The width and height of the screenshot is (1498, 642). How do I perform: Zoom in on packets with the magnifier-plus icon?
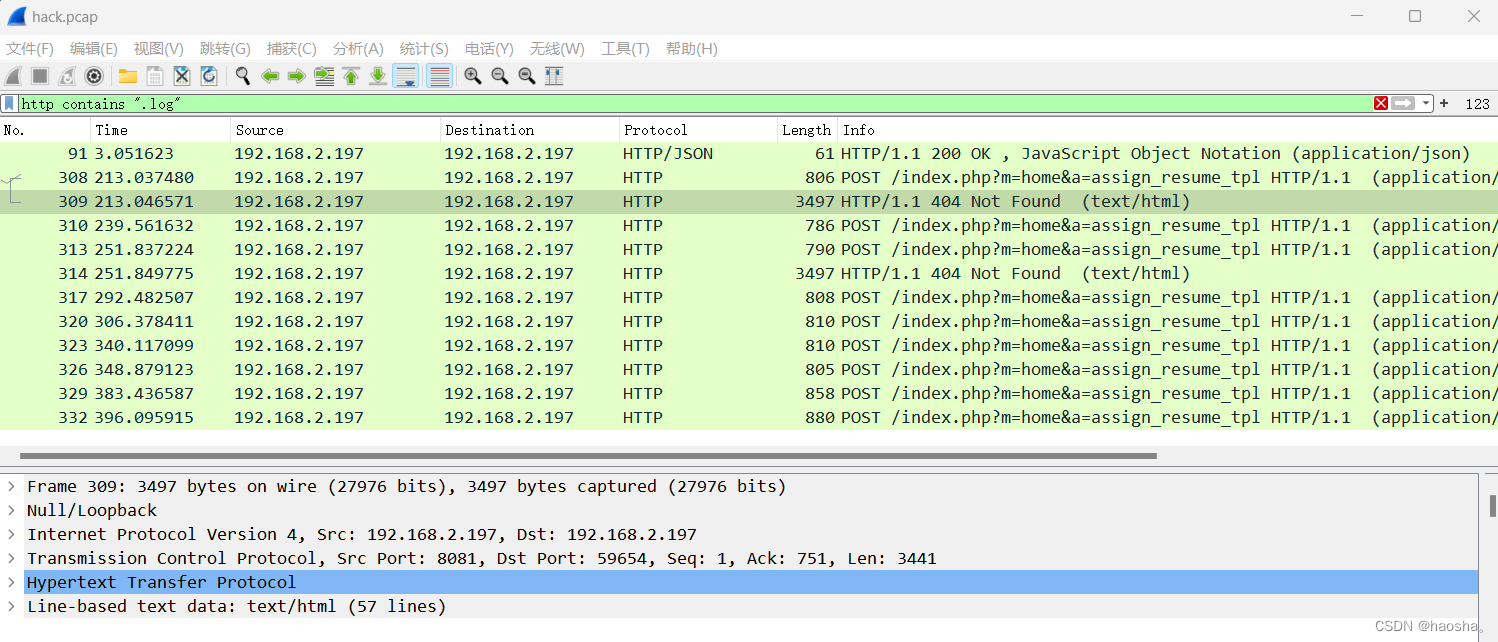(x=472, y=76)
